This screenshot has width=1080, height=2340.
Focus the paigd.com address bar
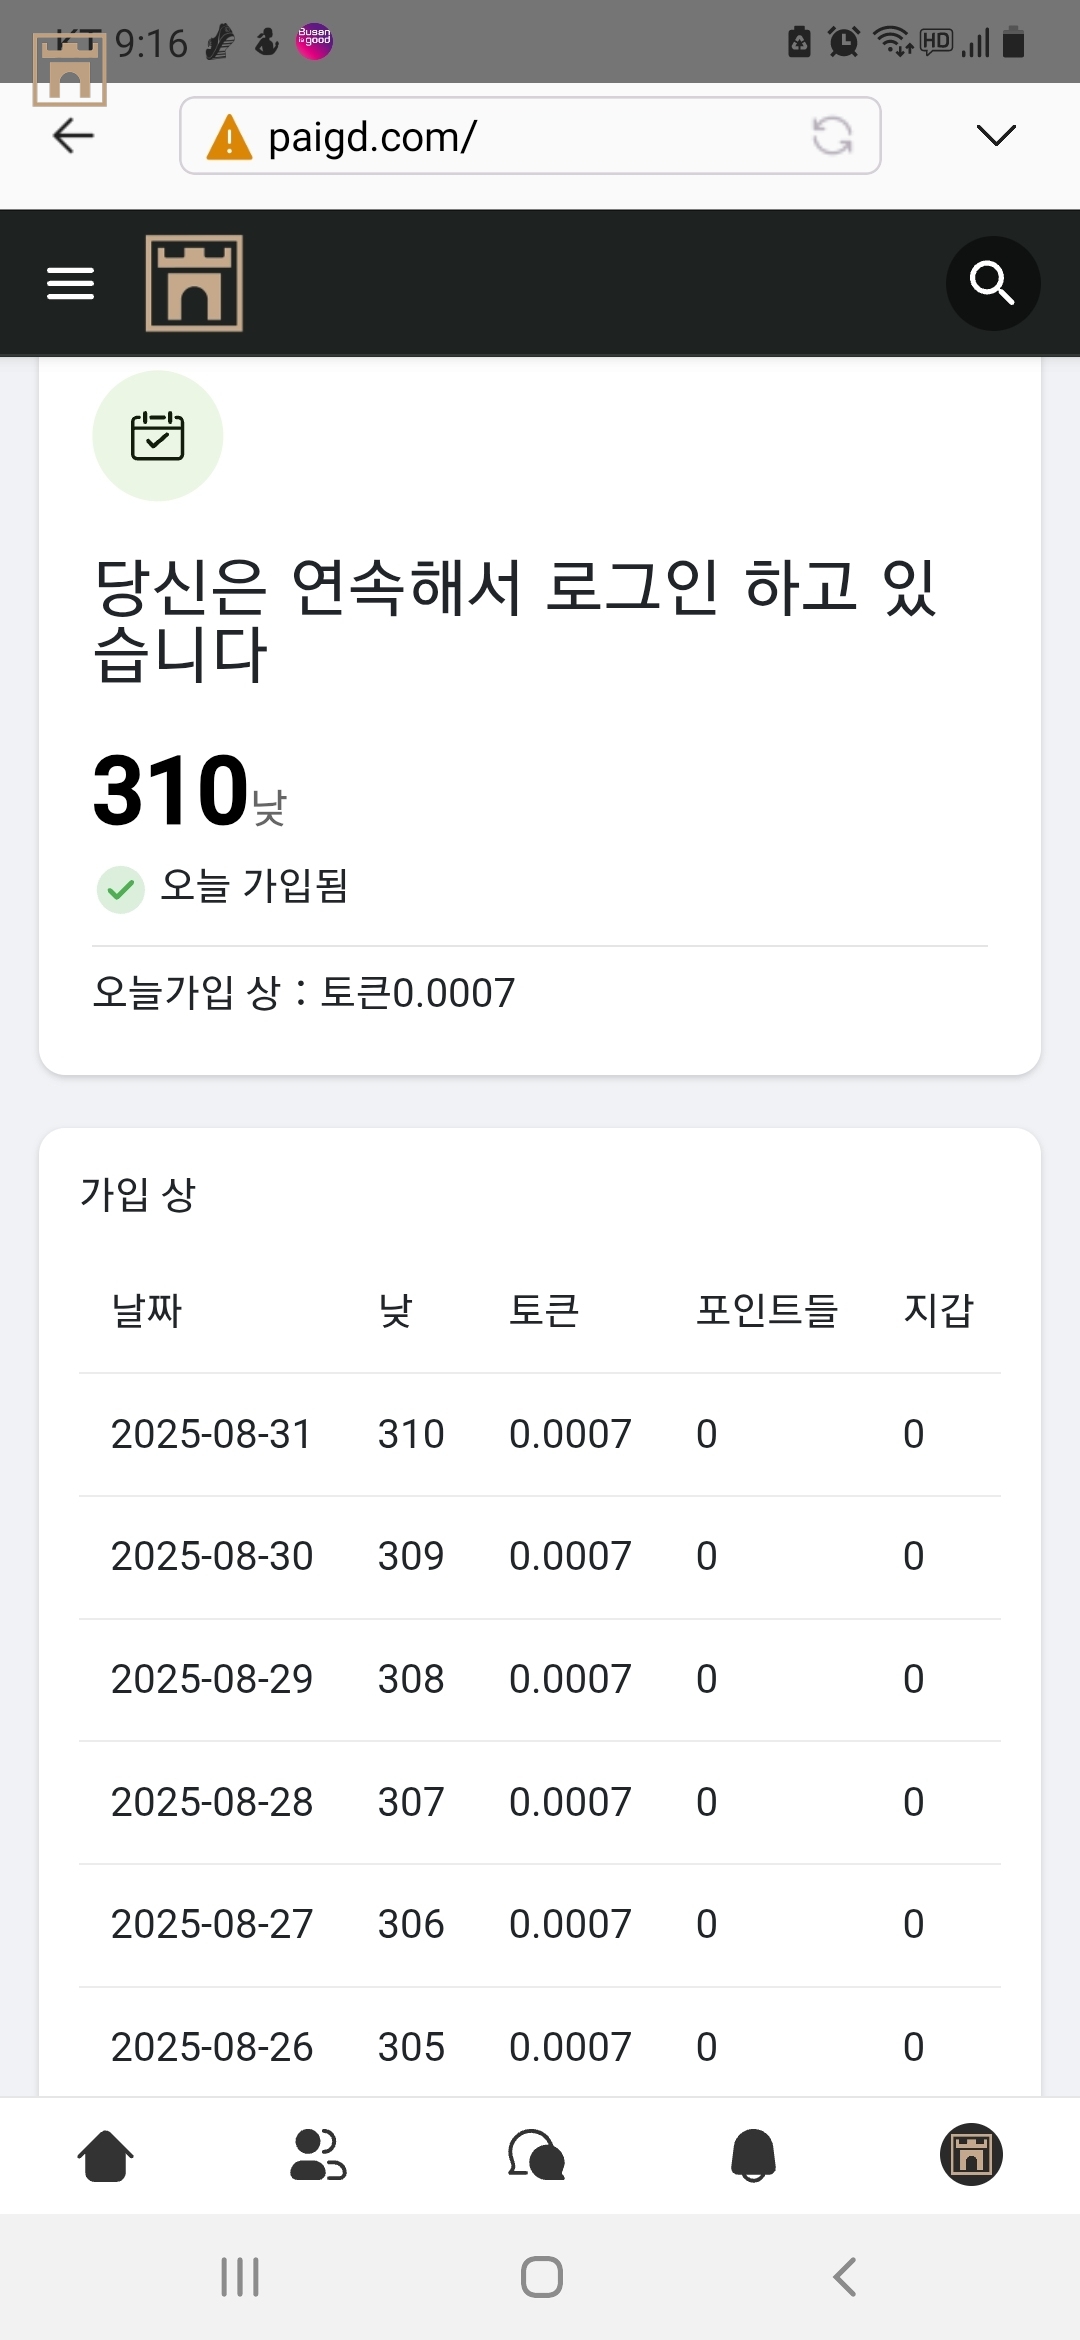pos(530,136)
